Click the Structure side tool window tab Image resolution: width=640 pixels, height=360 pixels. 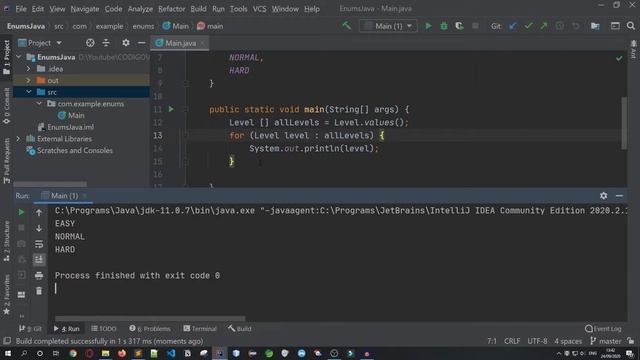click(x=7, y=241)
